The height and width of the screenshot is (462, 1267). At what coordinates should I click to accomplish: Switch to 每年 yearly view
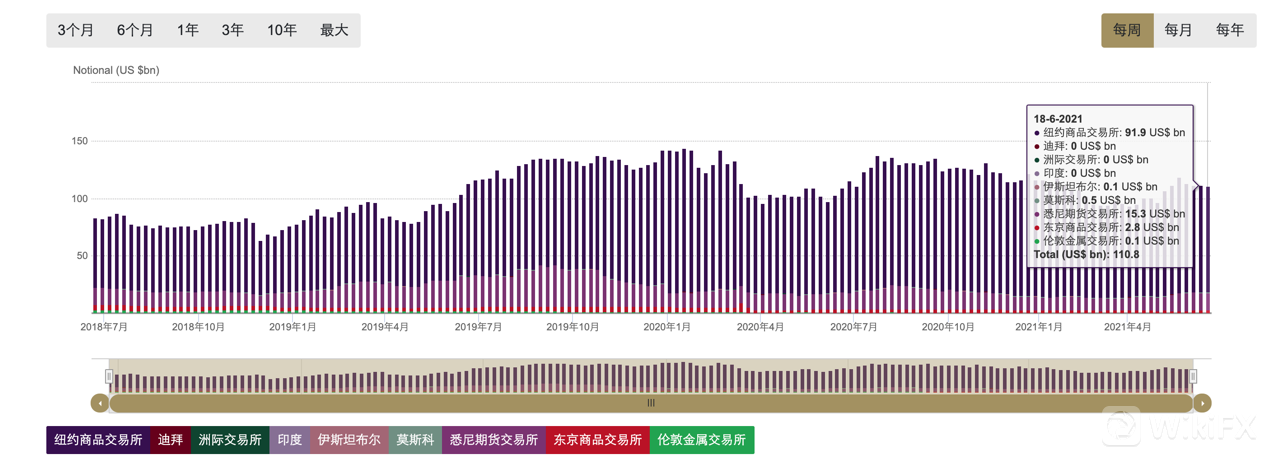click(x=1230, y=30)
